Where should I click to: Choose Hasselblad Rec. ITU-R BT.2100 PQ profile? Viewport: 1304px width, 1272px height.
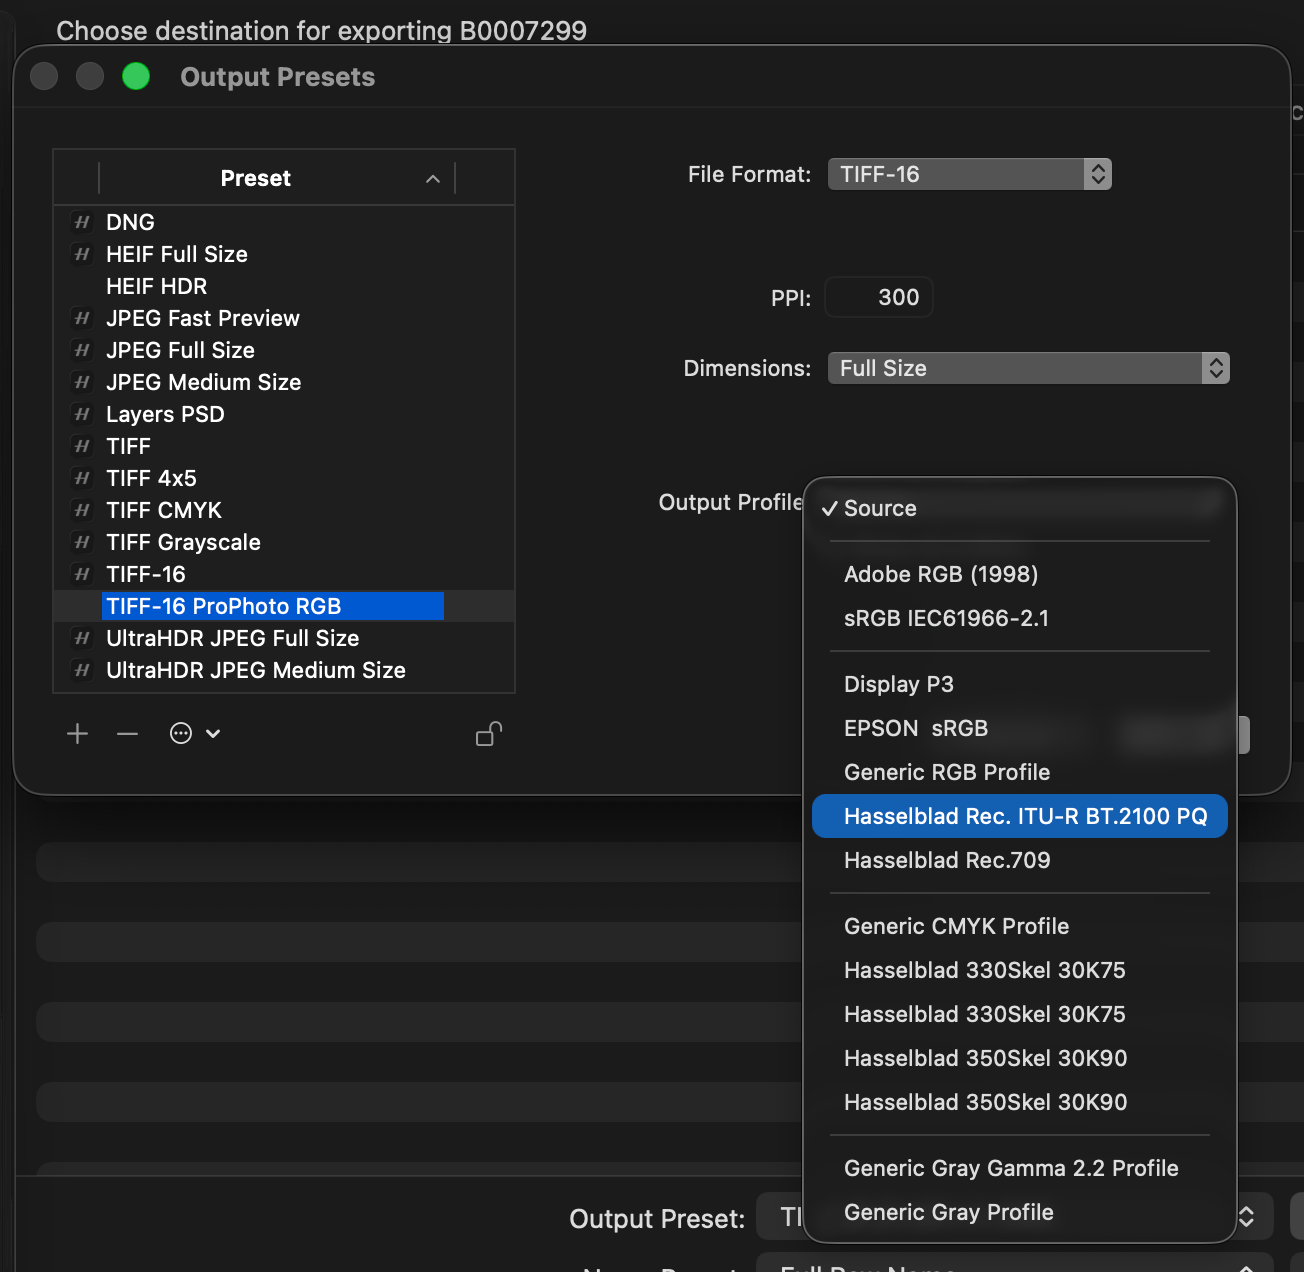[1025, 816]
